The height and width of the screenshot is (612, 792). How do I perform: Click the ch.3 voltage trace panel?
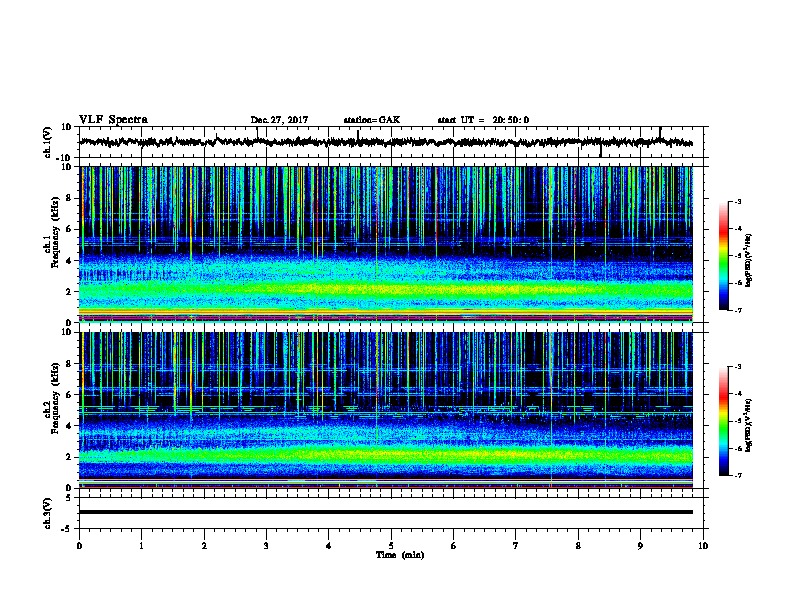[393, 513]
